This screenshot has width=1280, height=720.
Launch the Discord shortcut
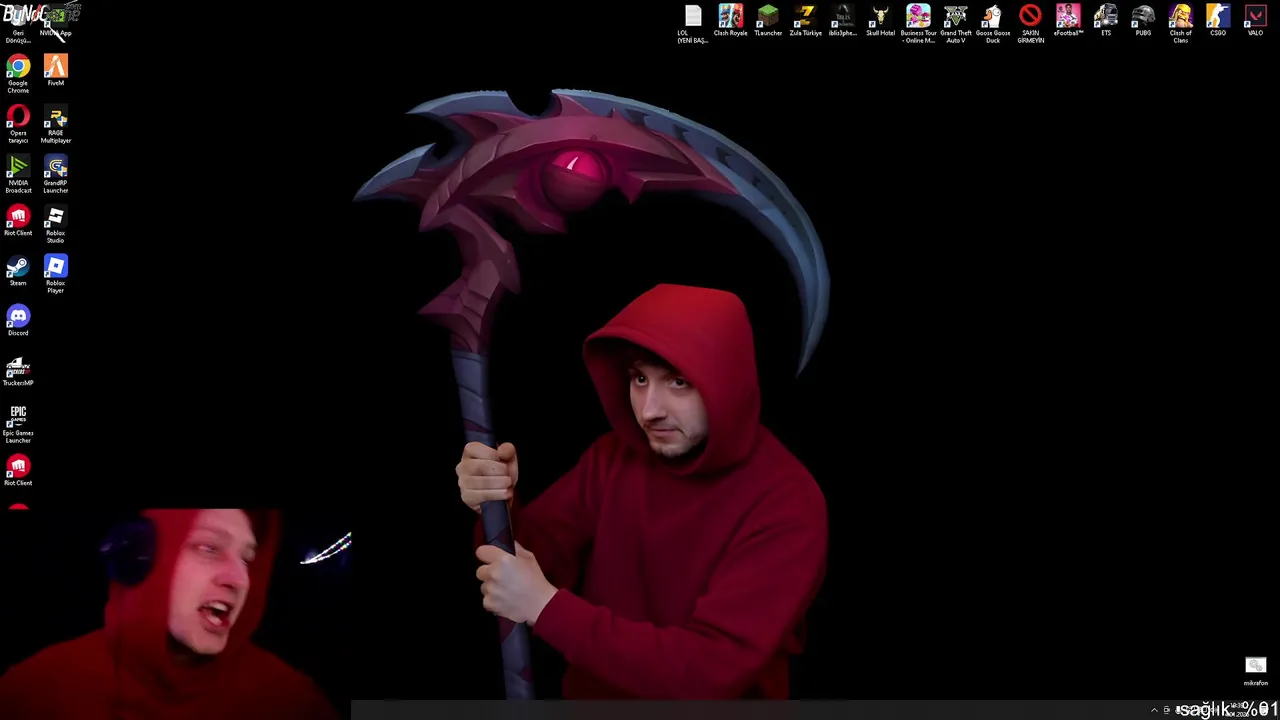point(18,320)
